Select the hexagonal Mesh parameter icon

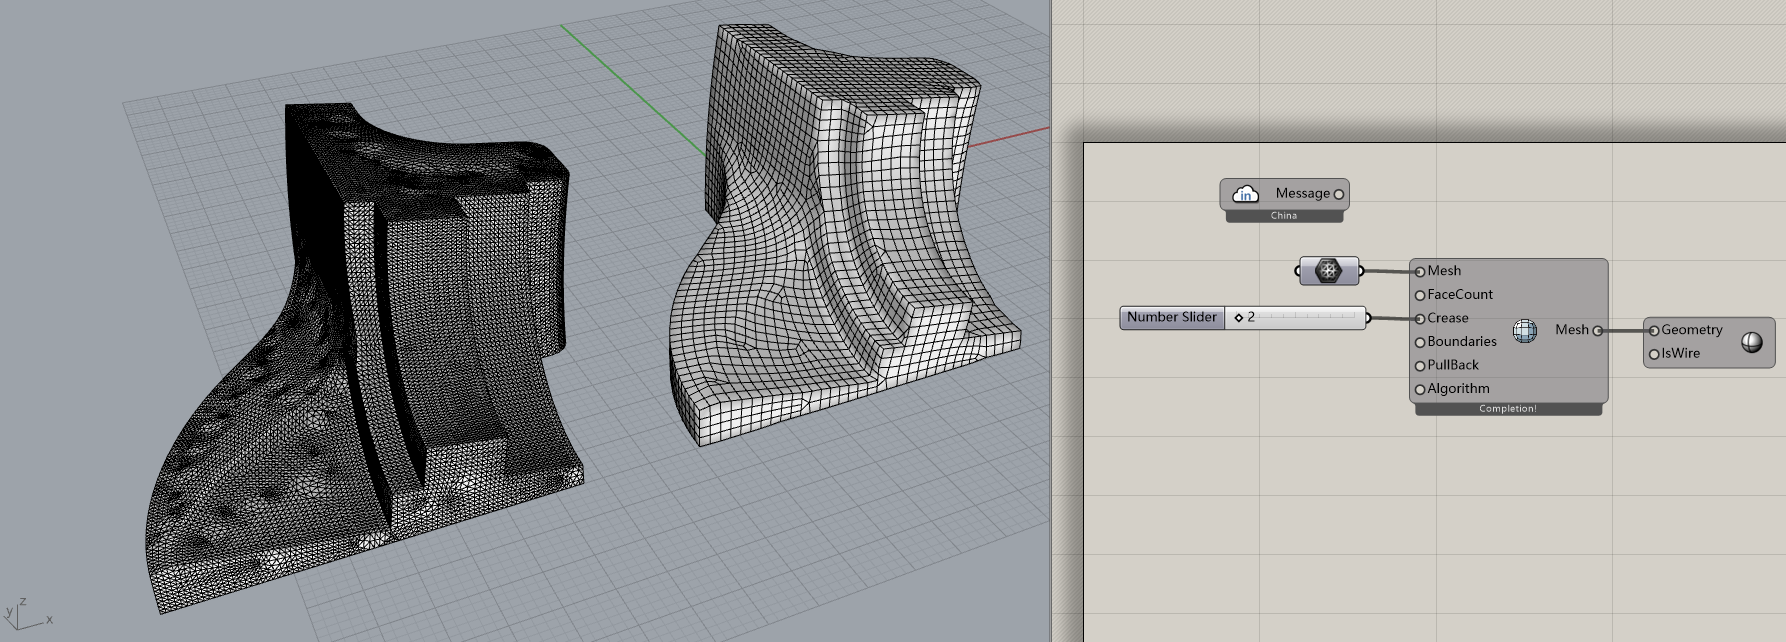(x=1328, y=270)
